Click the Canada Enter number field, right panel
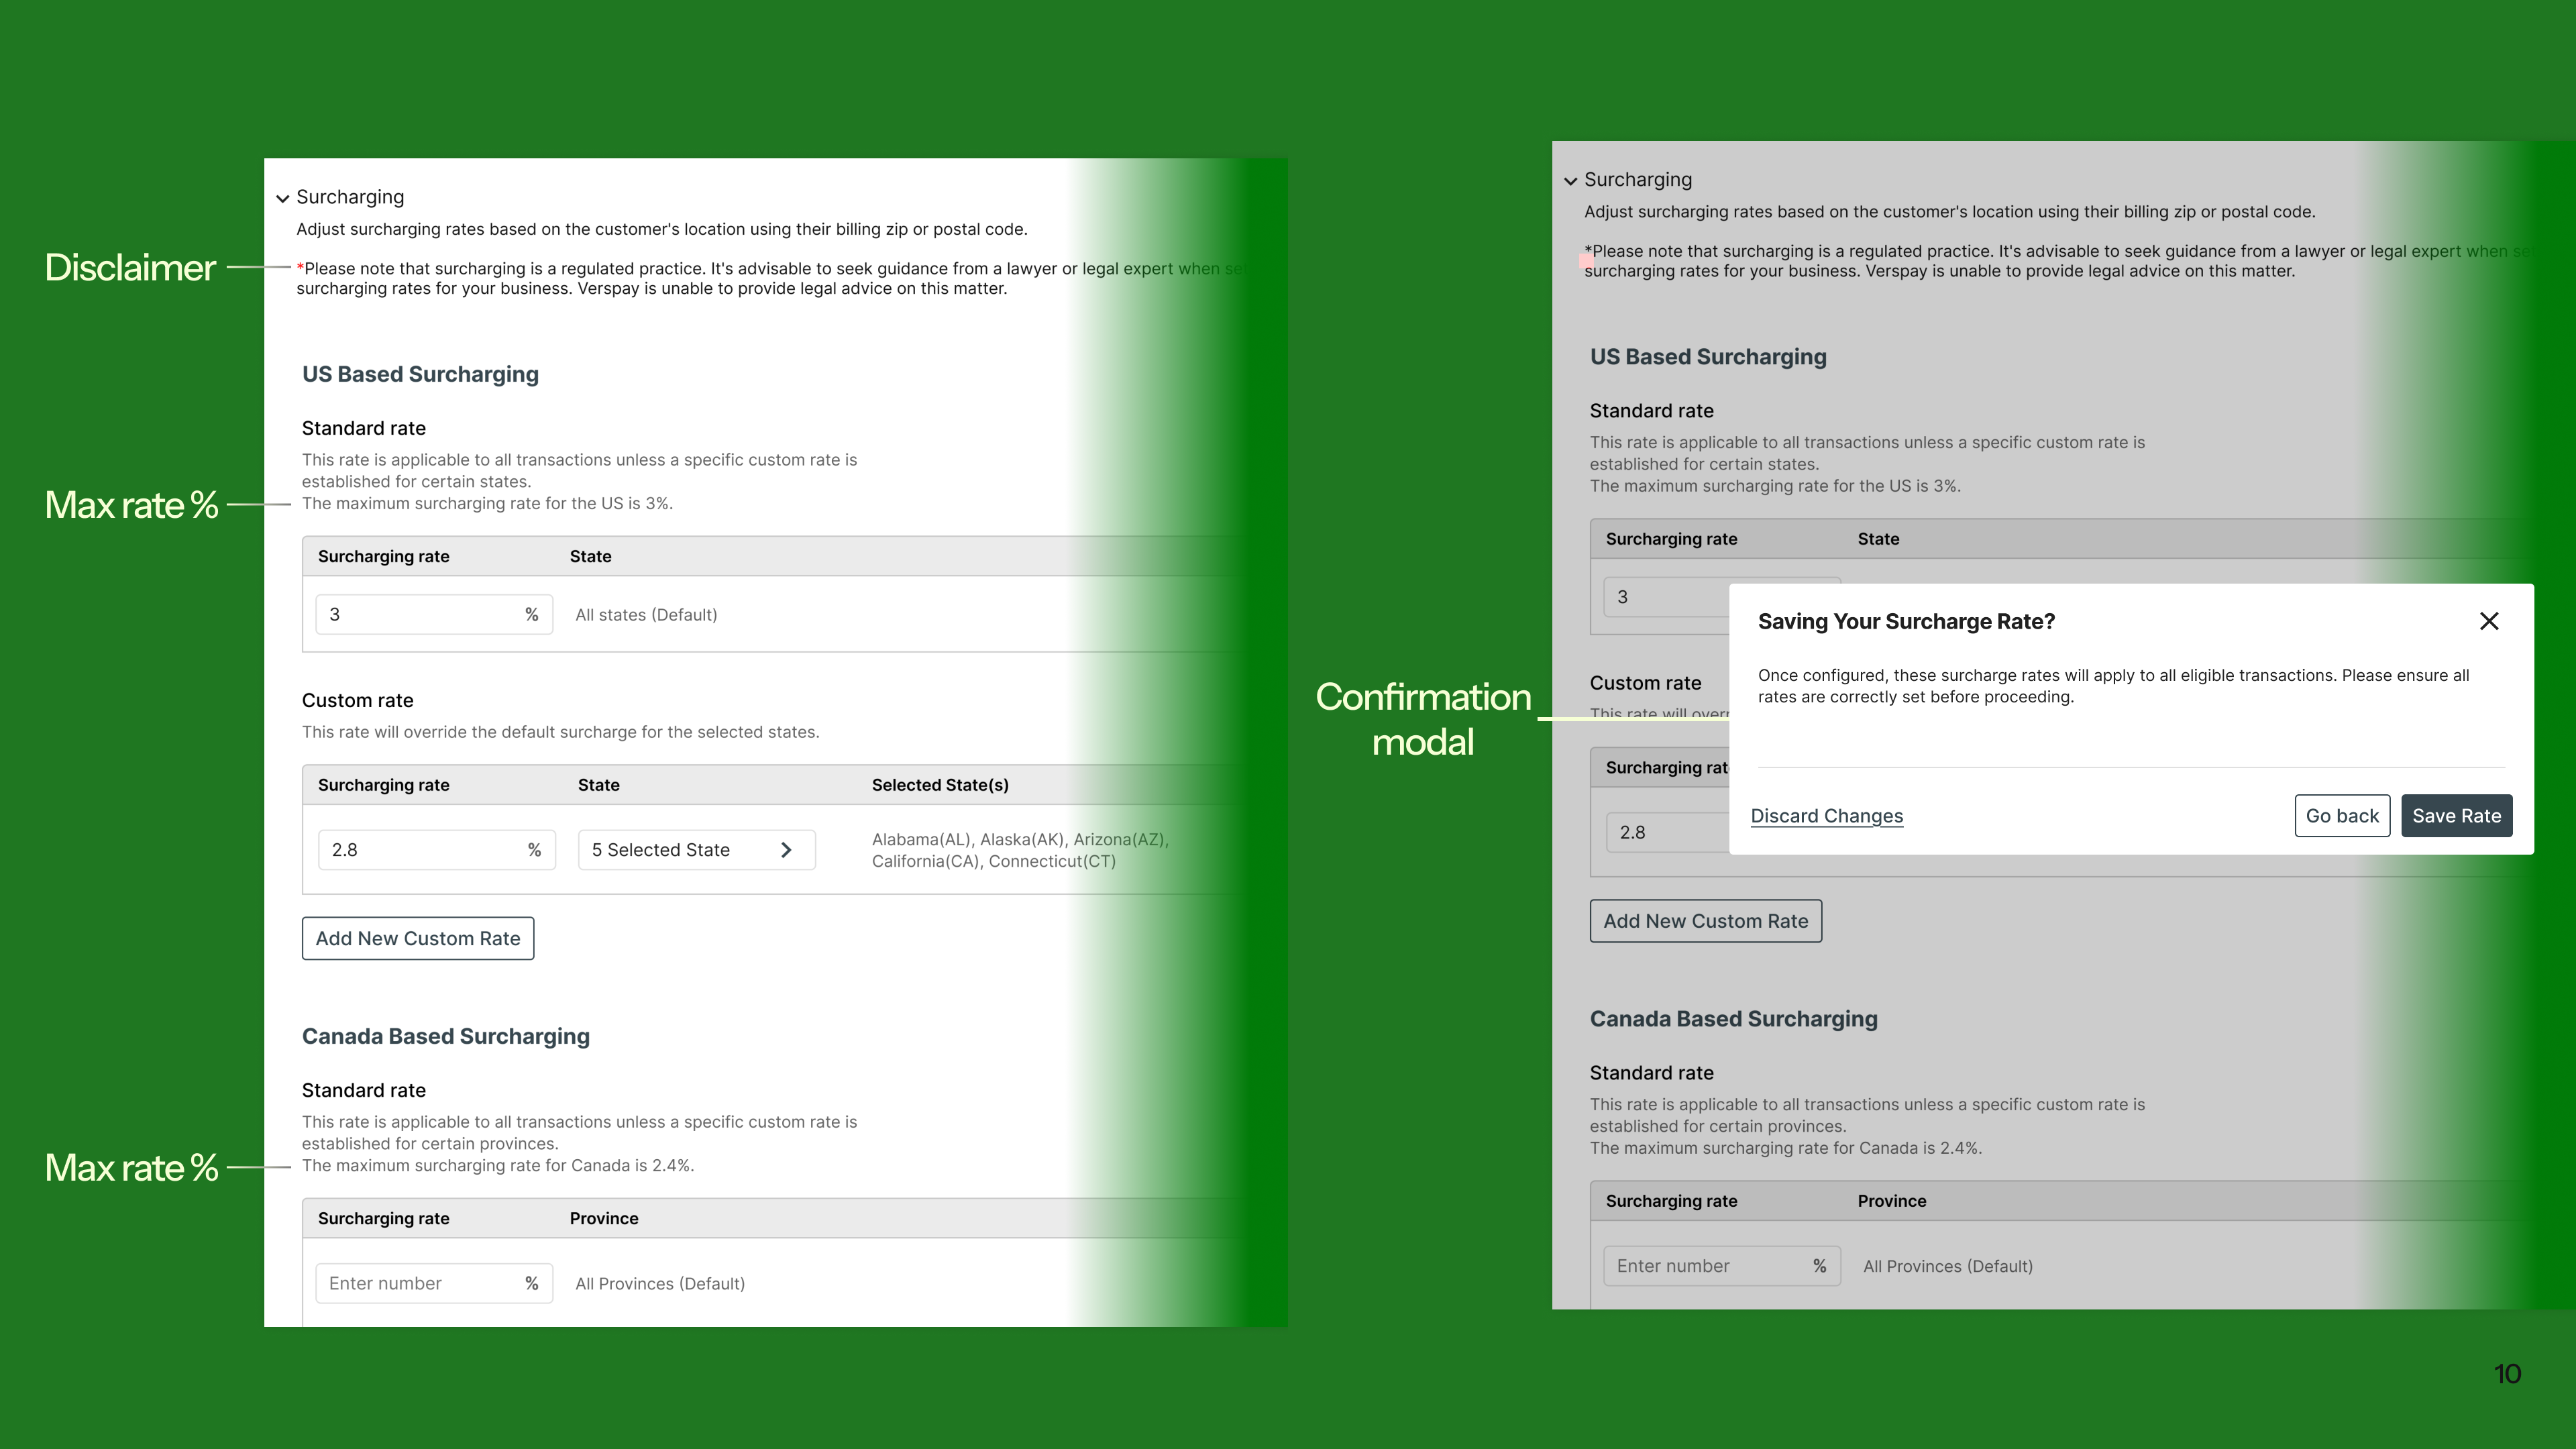Viewport: 2576px width, 1449px height. click(1705, 1266)
